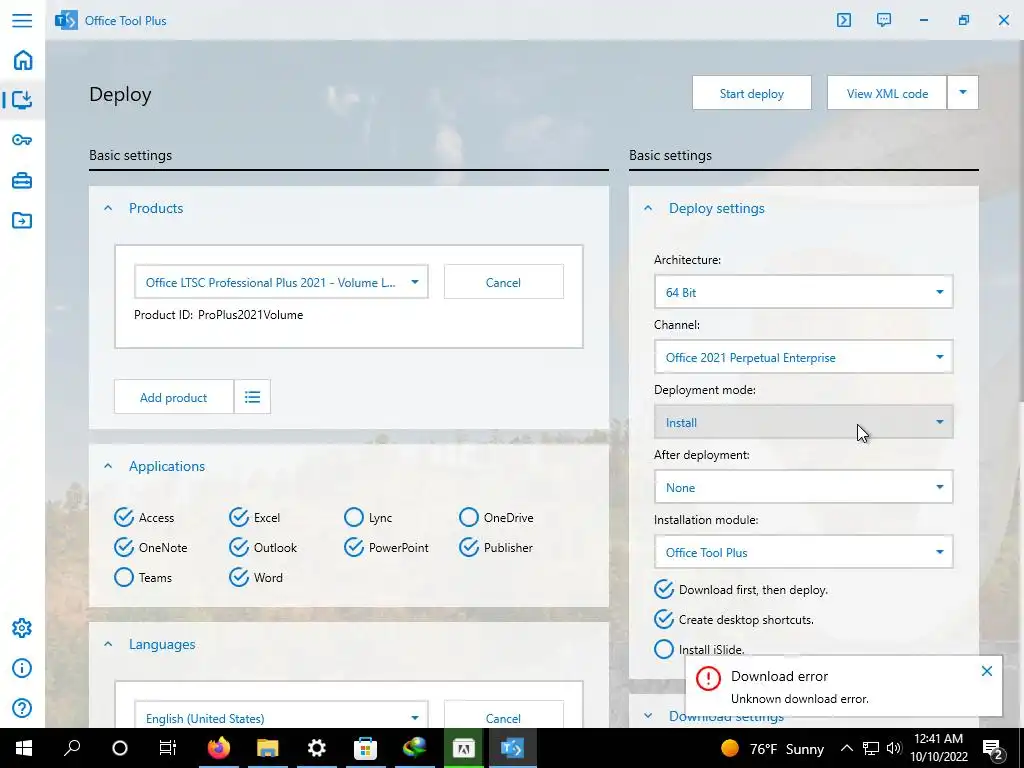Open the Deployment mode dropdown

[x=803, y=423]
